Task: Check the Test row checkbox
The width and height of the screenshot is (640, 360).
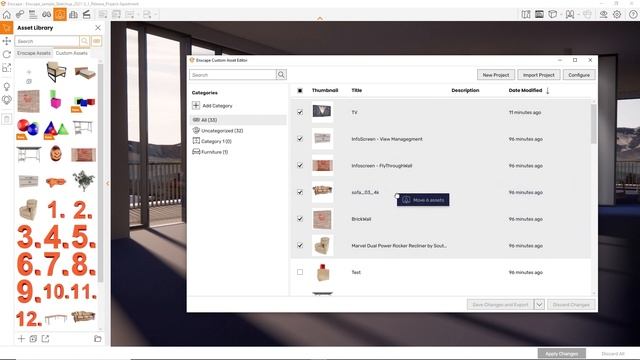Action: click(300, 272)
